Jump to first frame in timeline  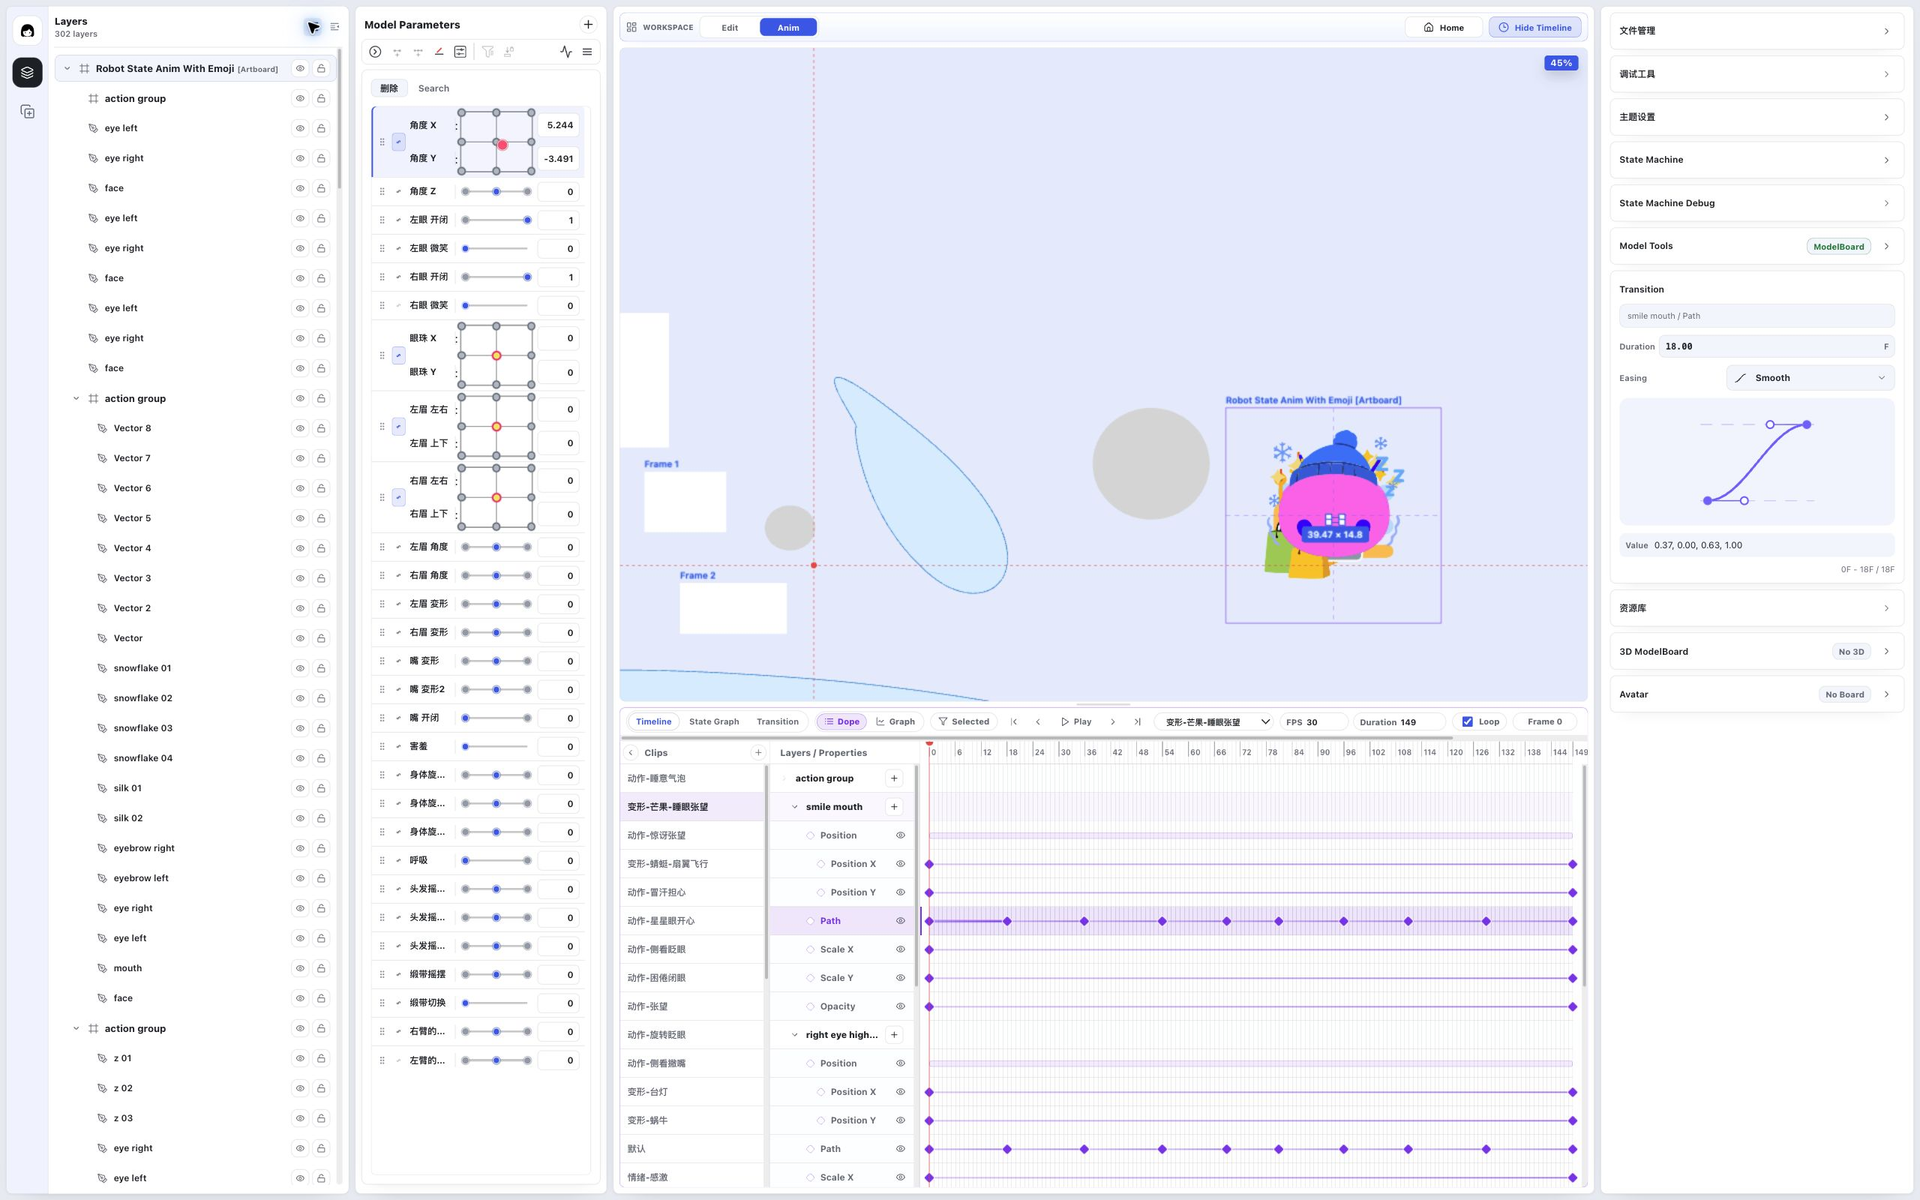[x=1014, y=722]
